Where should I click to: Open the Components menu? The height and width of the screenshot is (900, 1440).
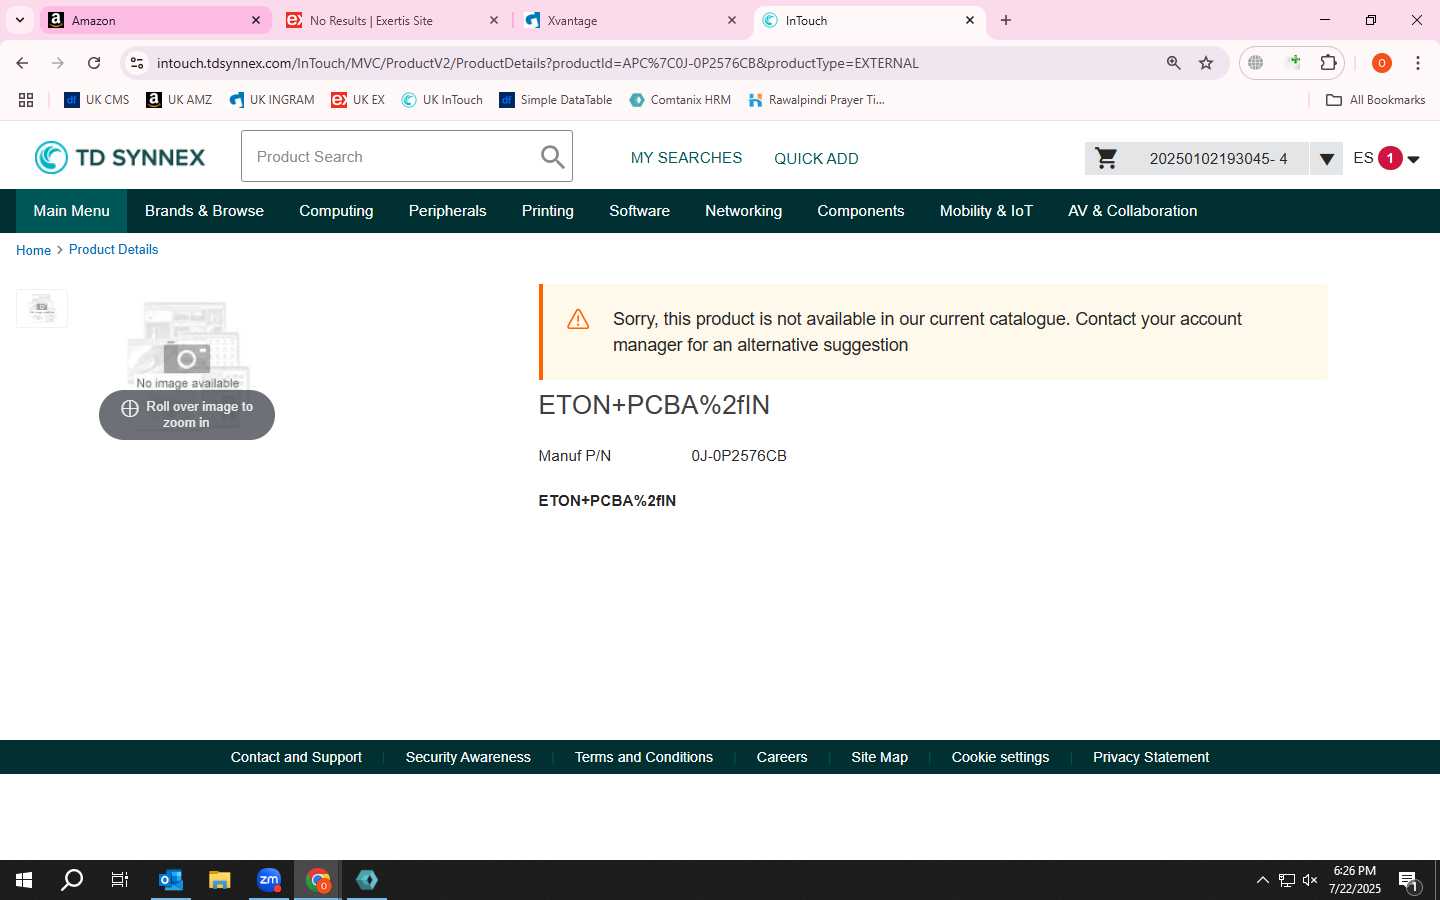860,211
